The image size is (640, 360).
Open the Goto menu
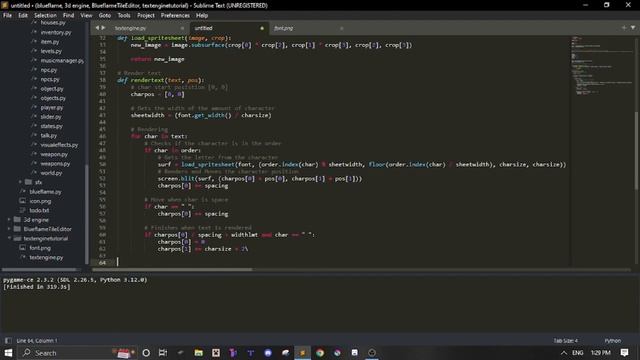(105, 16)
